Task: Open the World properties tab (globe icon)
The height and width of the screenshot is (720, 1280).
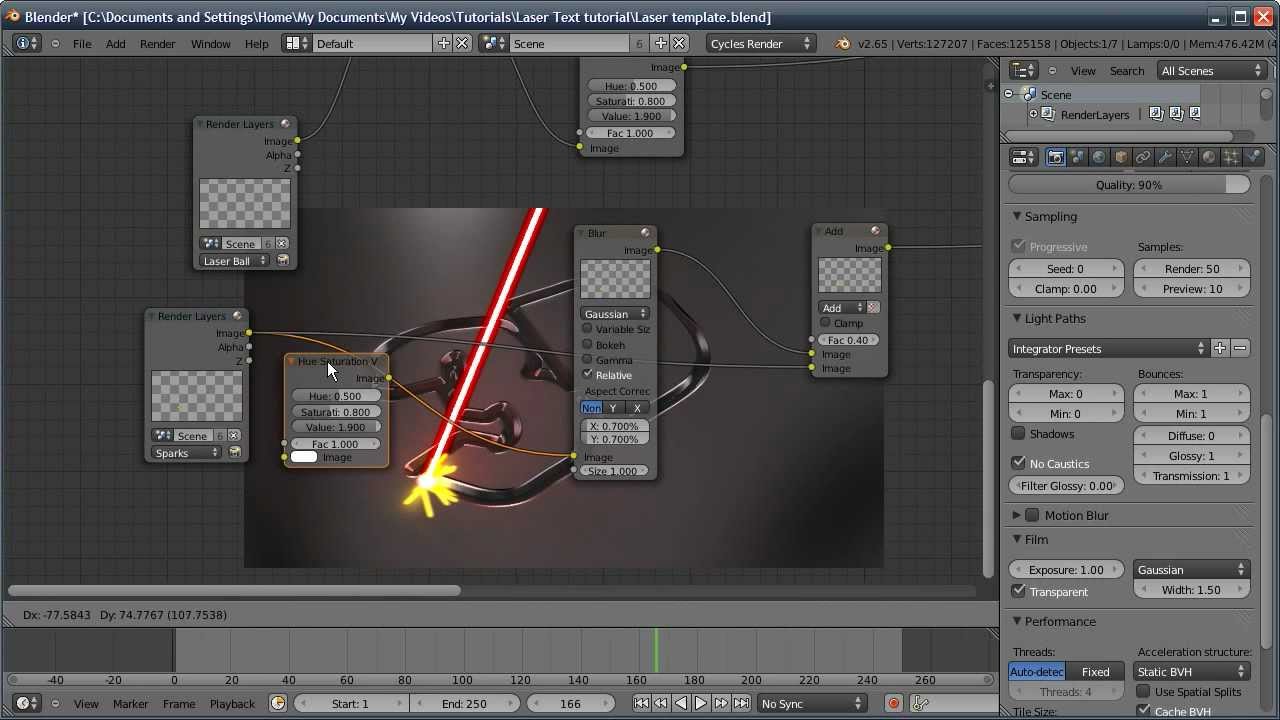Action: pyautogui.click(x=1099, y=157)
